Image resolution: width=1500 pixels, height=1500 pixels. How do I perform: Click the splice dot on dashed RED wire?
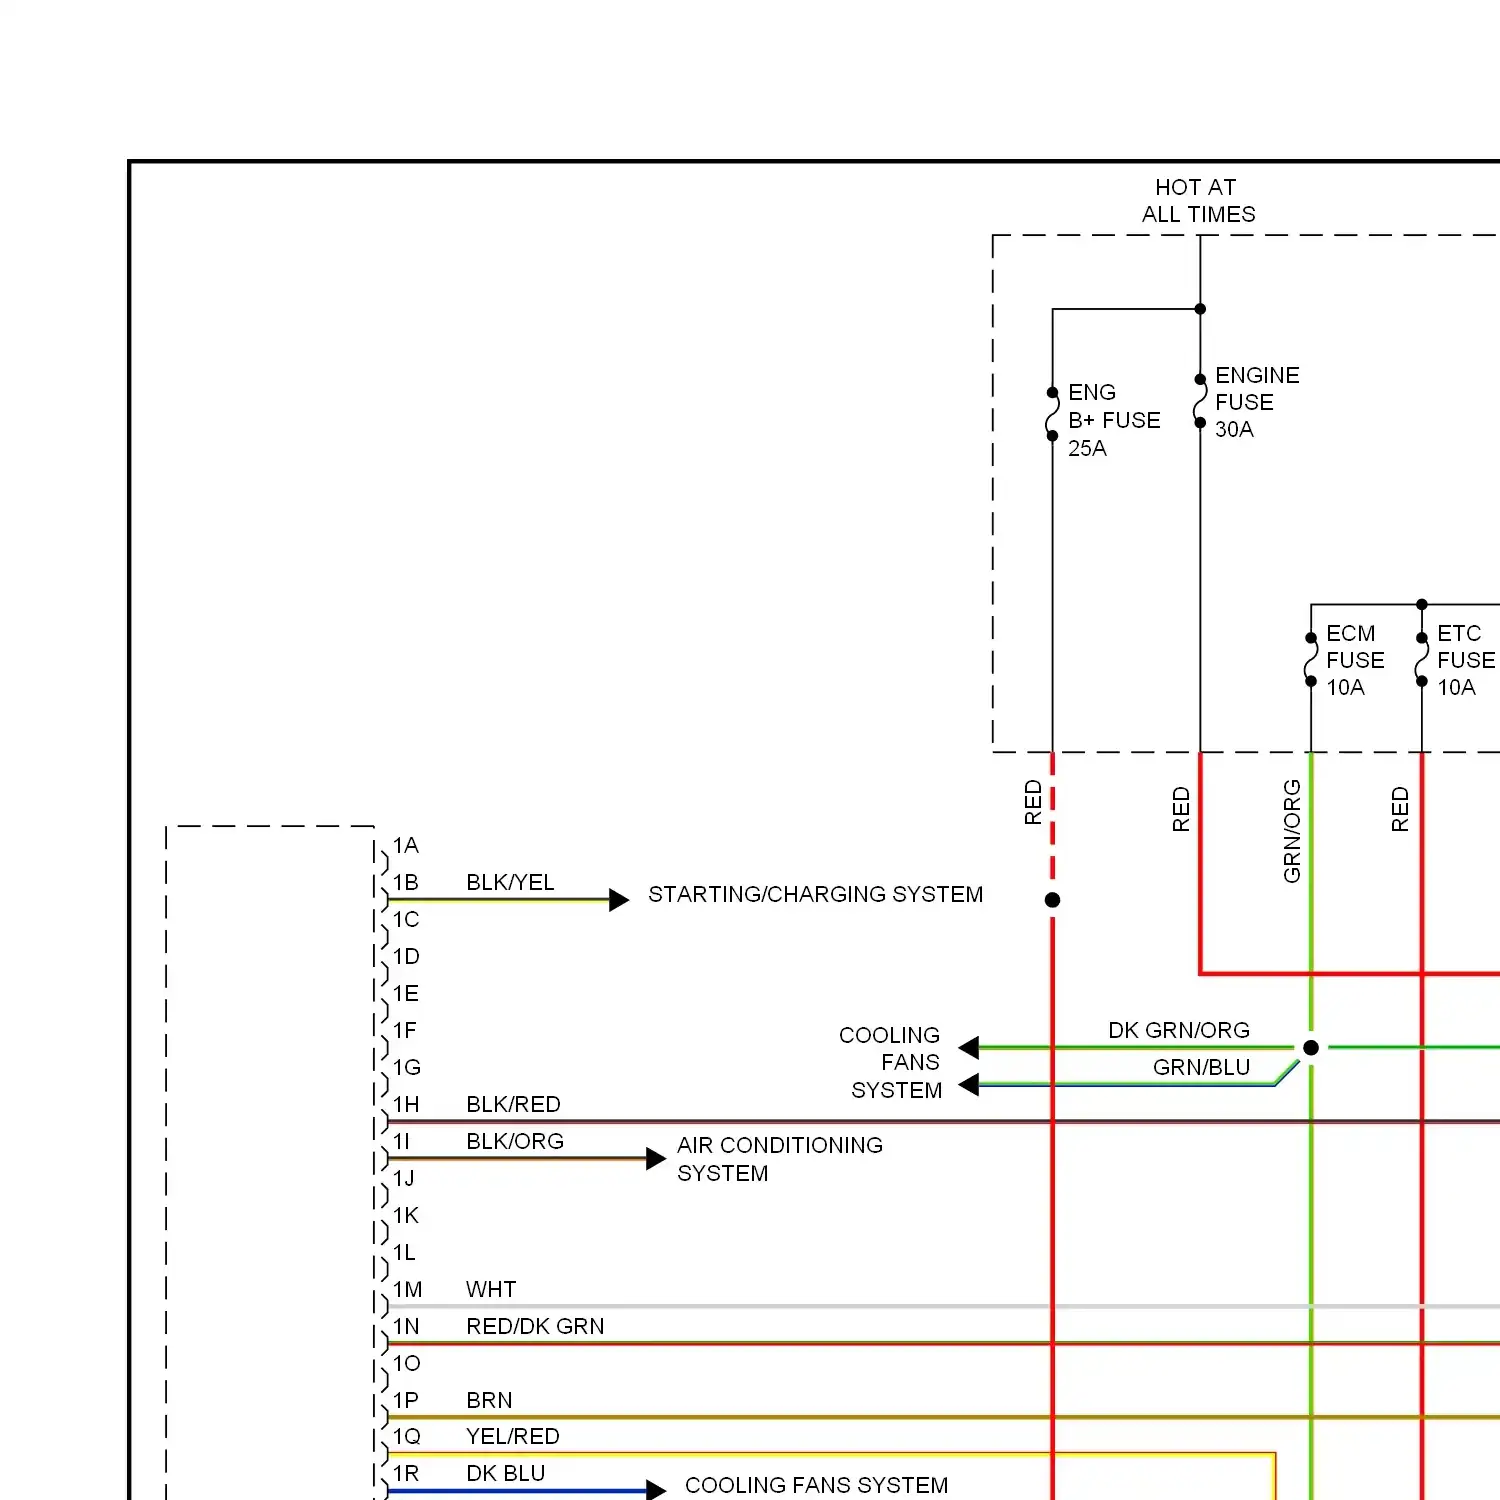pos(1052,900)
